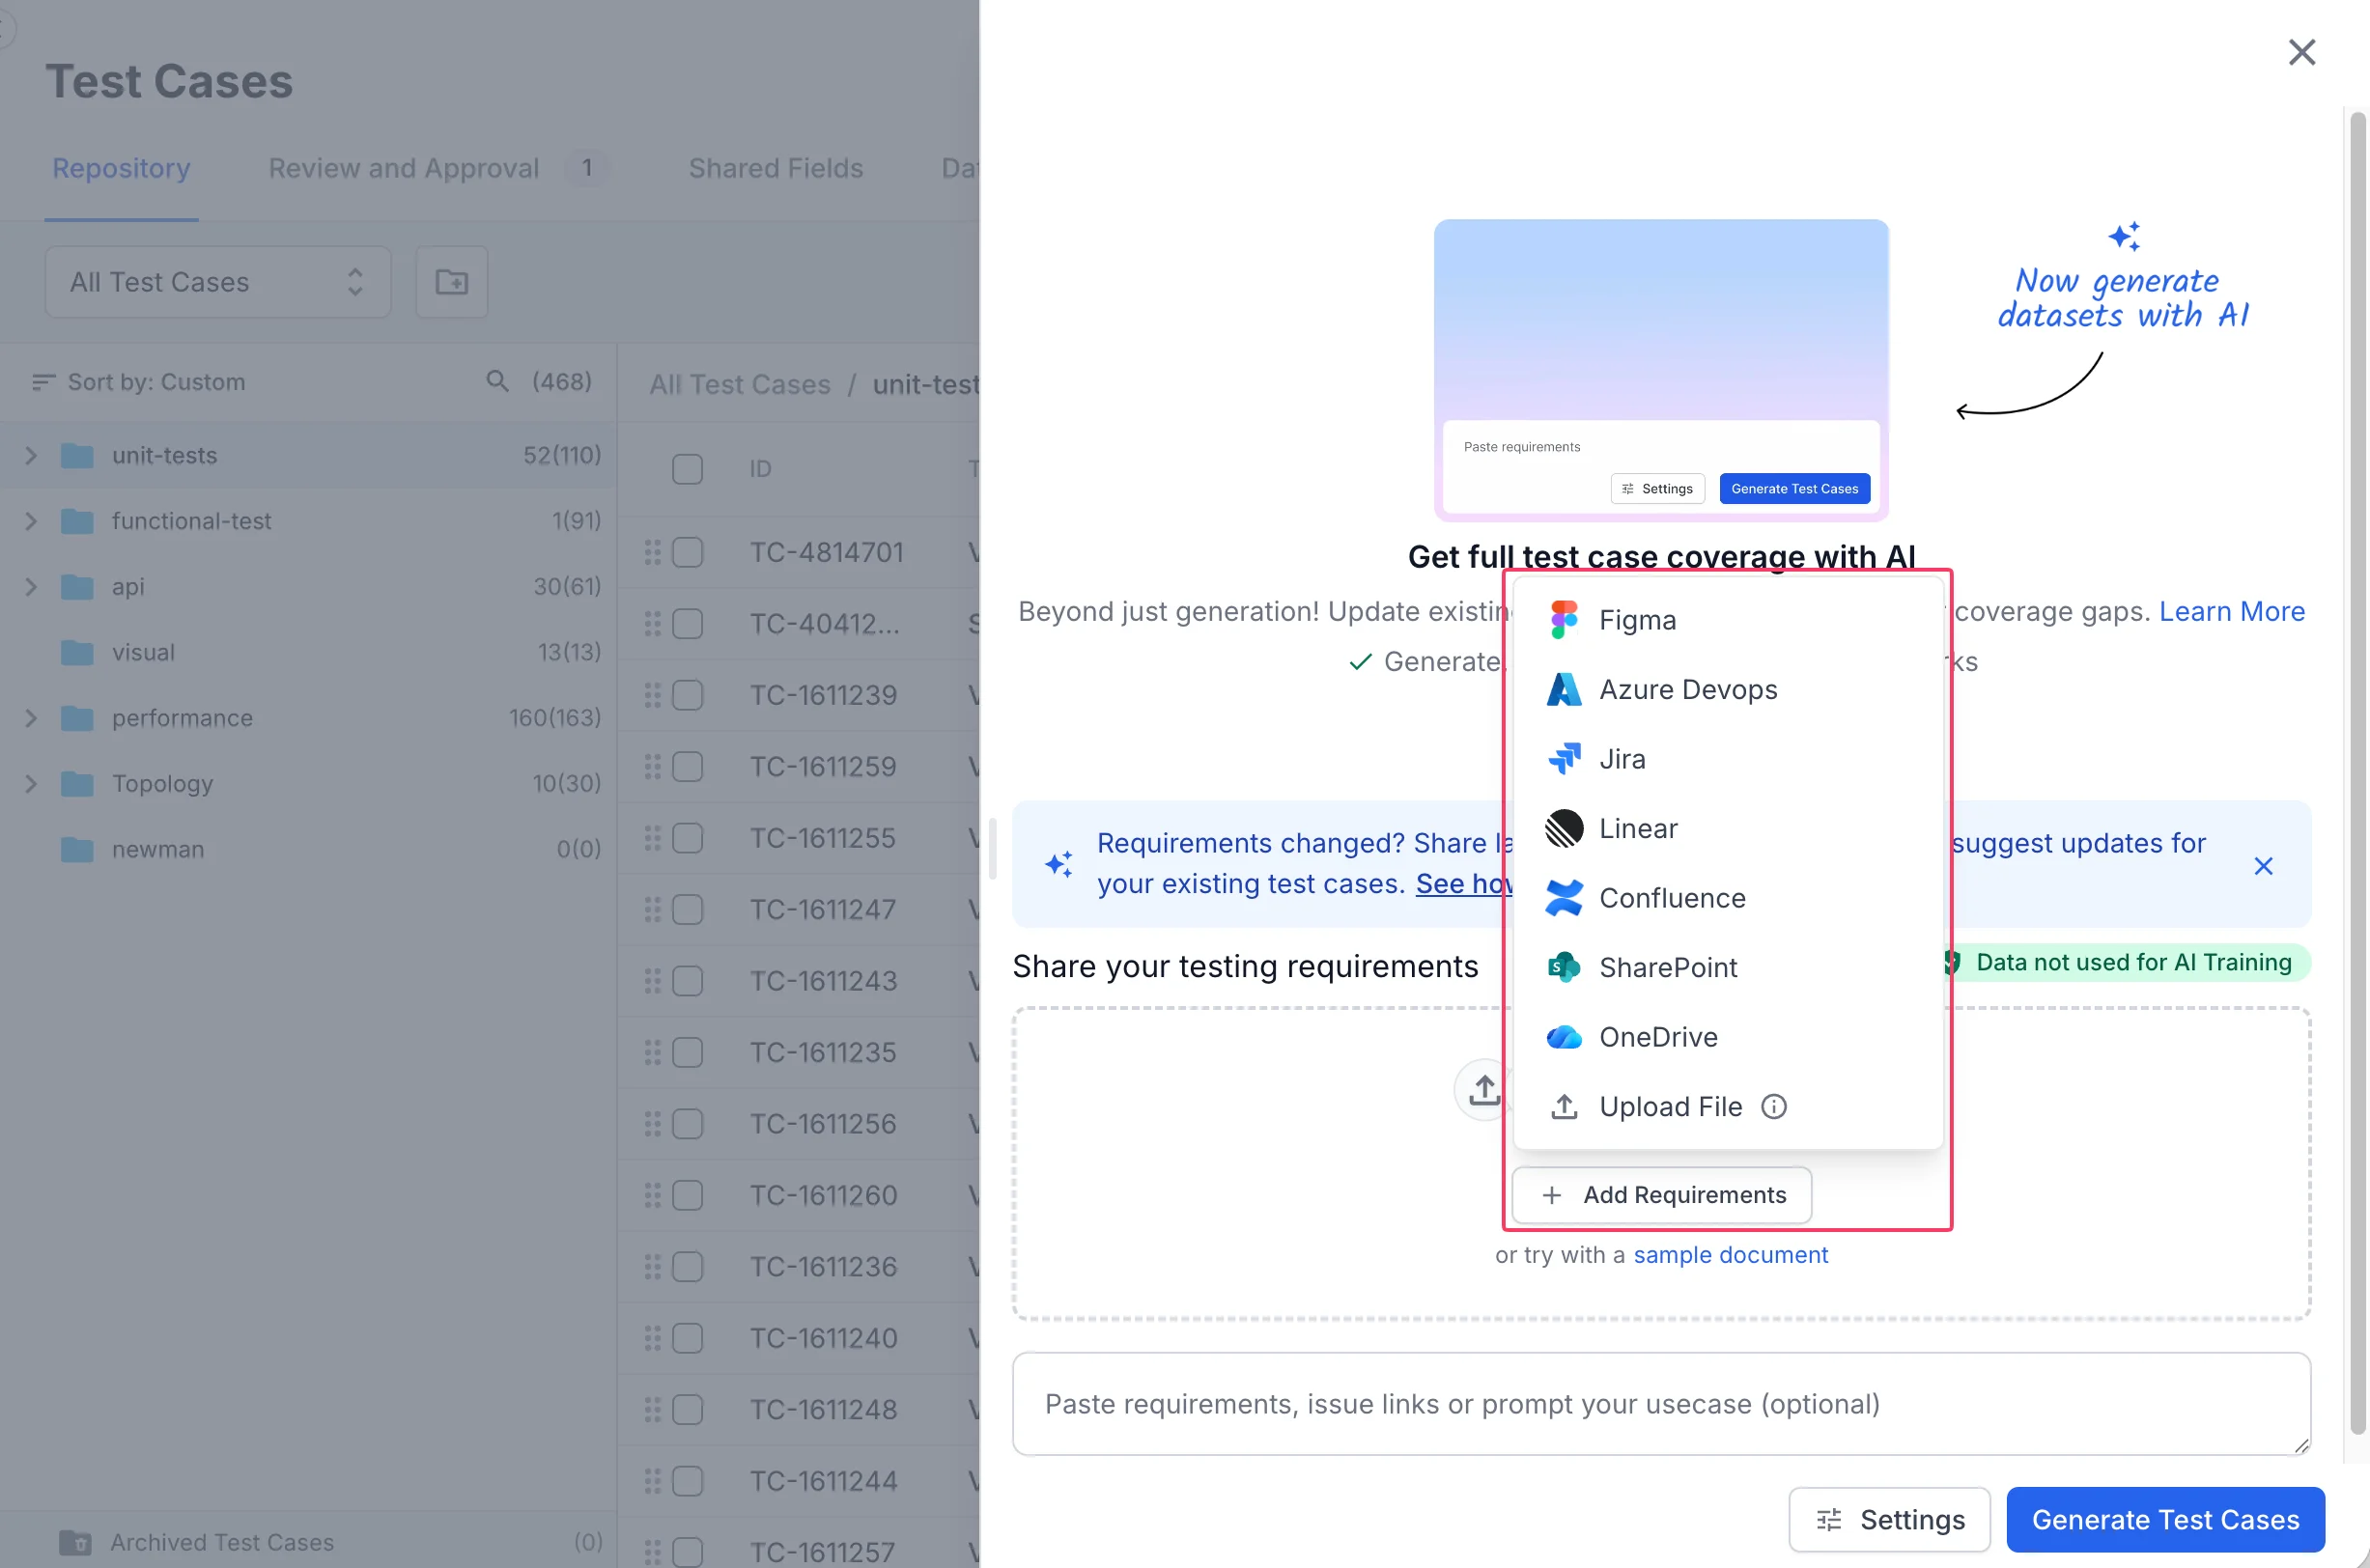
Task: Click the Generate Test Cases button
Action: pyautogui.click(x=2165, y=1519)
